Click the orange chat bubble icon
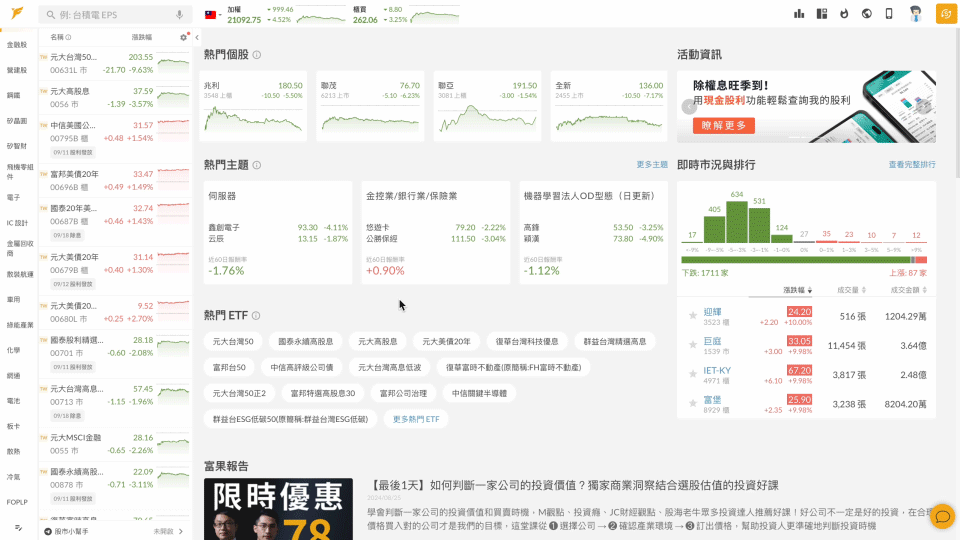The width and height of the screenshot is (960, 540). 941,516
